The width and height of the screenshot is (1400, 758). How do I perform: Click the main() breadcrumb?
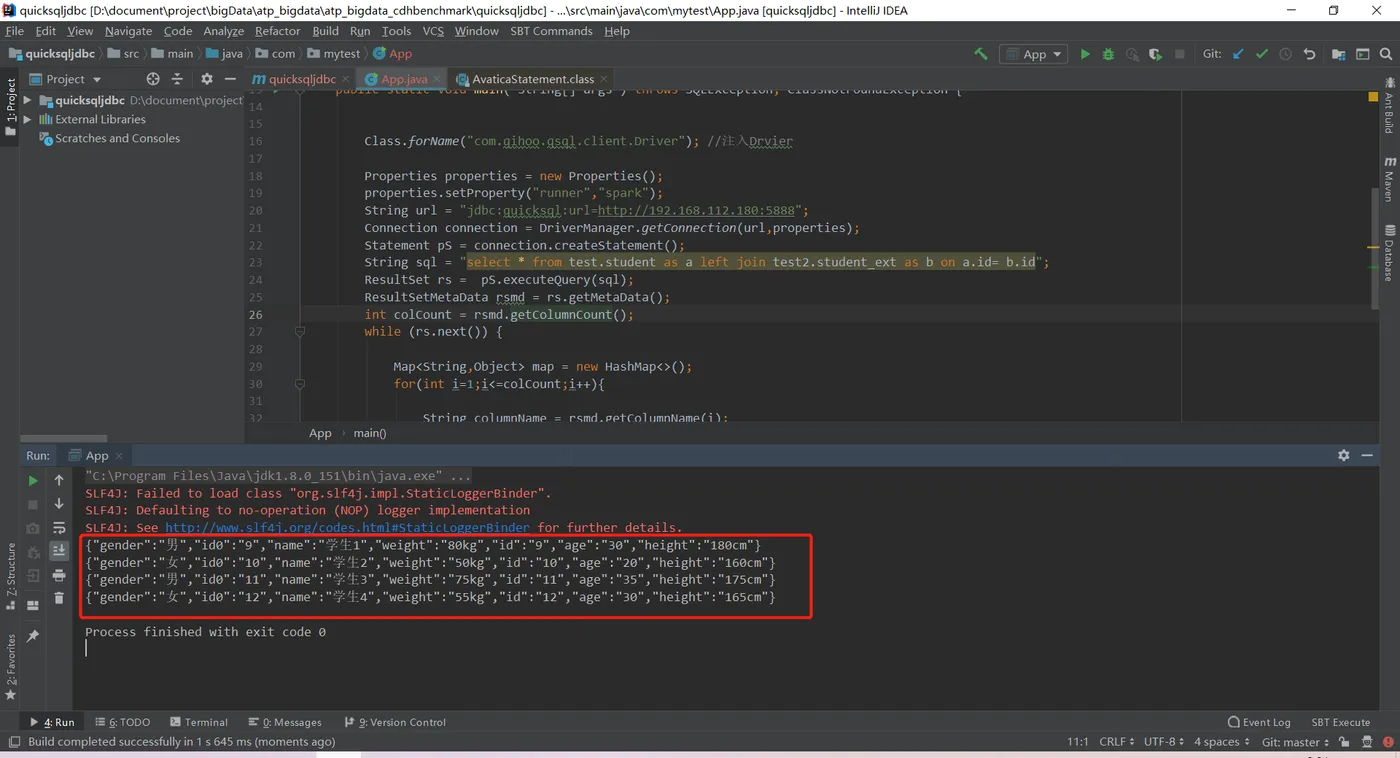tap(369, 433)
